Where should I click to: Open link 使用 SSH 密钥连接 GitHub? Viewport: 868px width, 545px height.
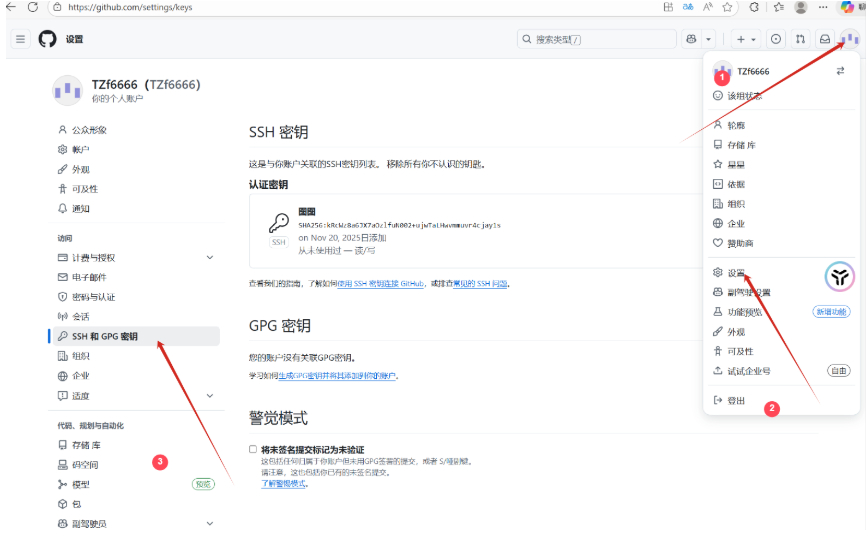click(x=380, y=284)
